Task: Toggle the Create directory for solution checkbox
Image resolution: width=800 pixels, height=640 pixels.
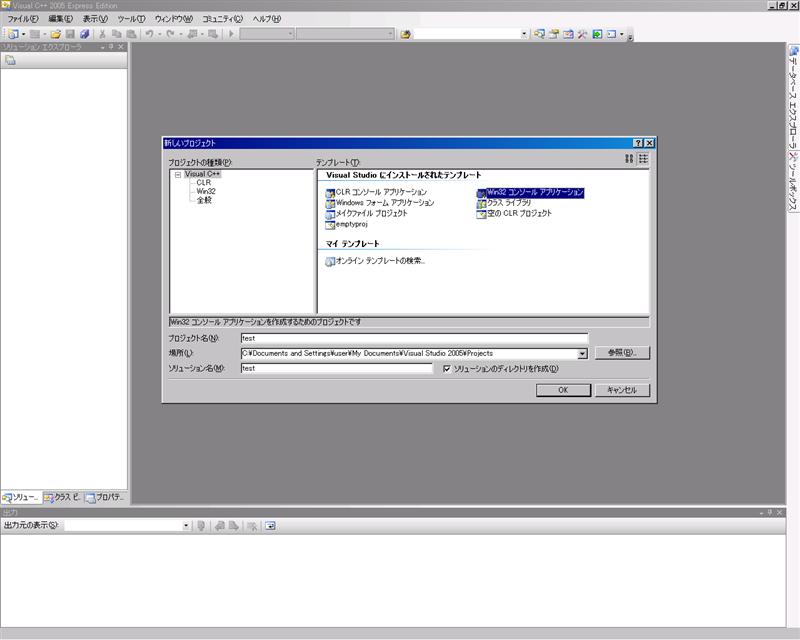Action: (447, 368)
